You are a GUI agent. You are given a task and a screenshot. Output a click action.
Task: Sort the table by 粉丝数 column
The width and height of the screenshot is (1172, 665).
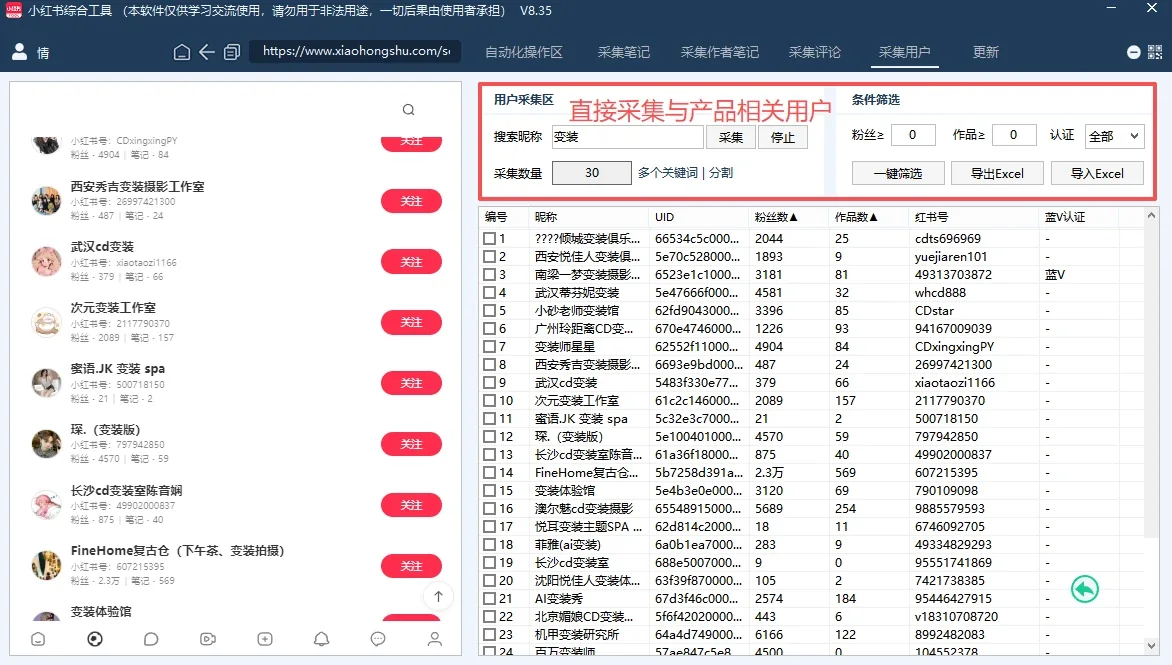click(x=787, y=217)
